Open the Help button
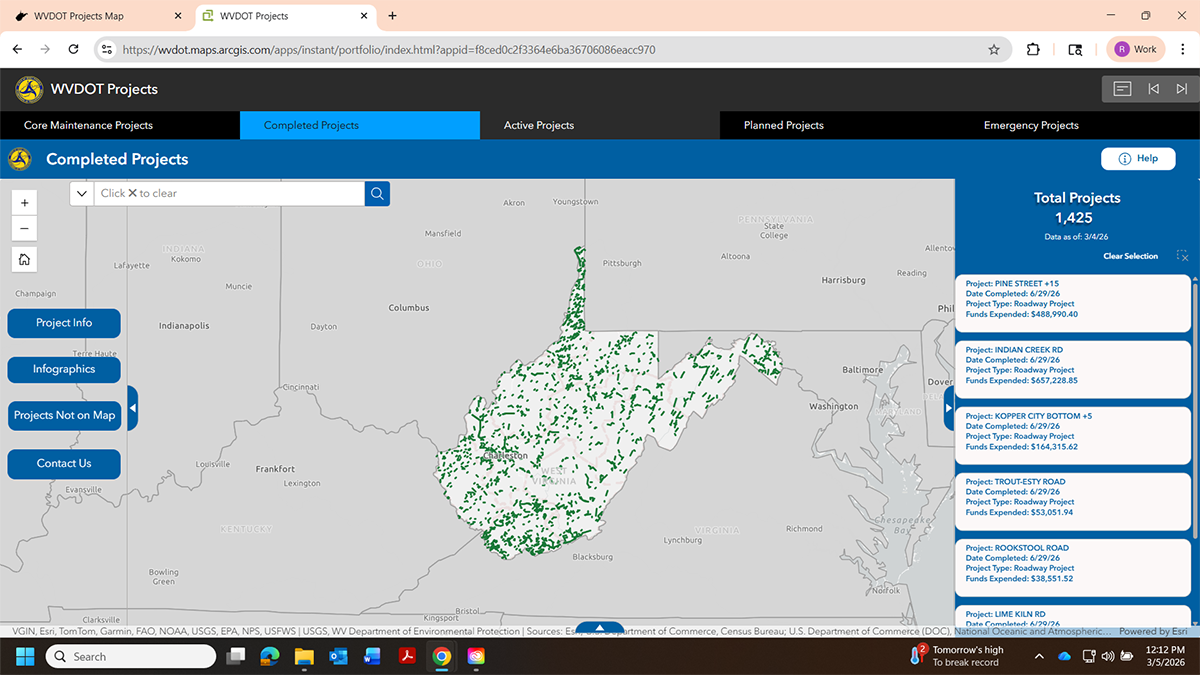1200x675 pixels. pyautogui.click(x=1138, y=158)
